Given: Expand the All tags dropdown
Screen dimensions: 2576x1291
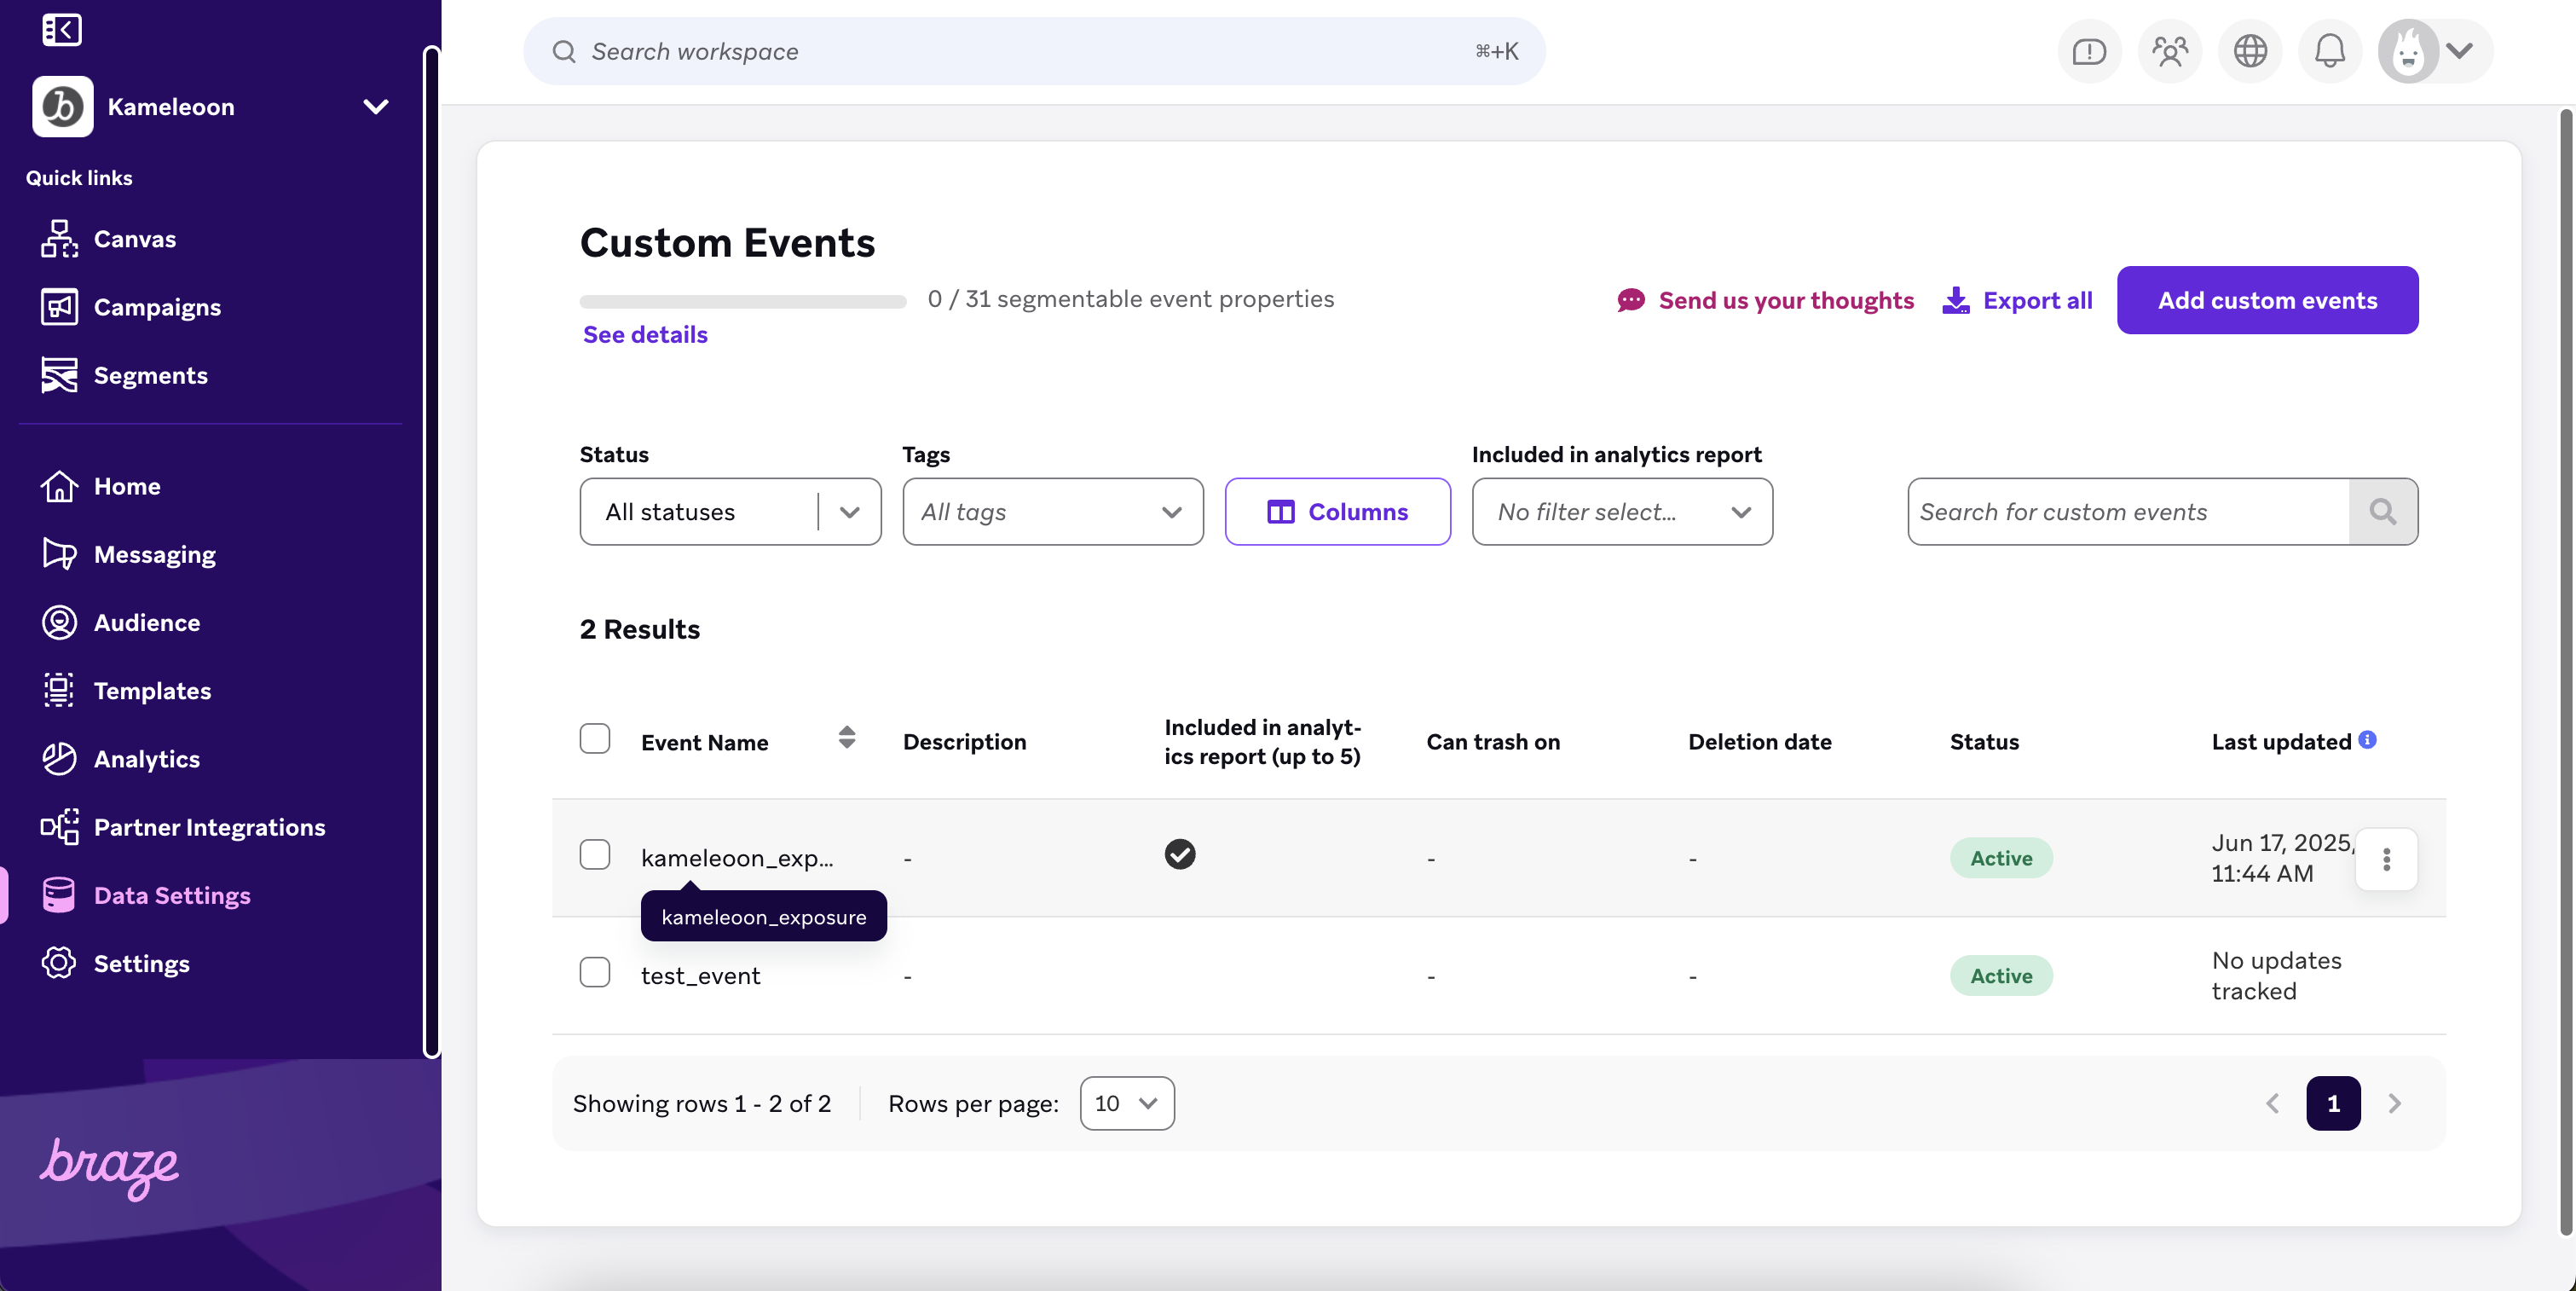Looking at the screenshot, I should (x=1052, y=512).
